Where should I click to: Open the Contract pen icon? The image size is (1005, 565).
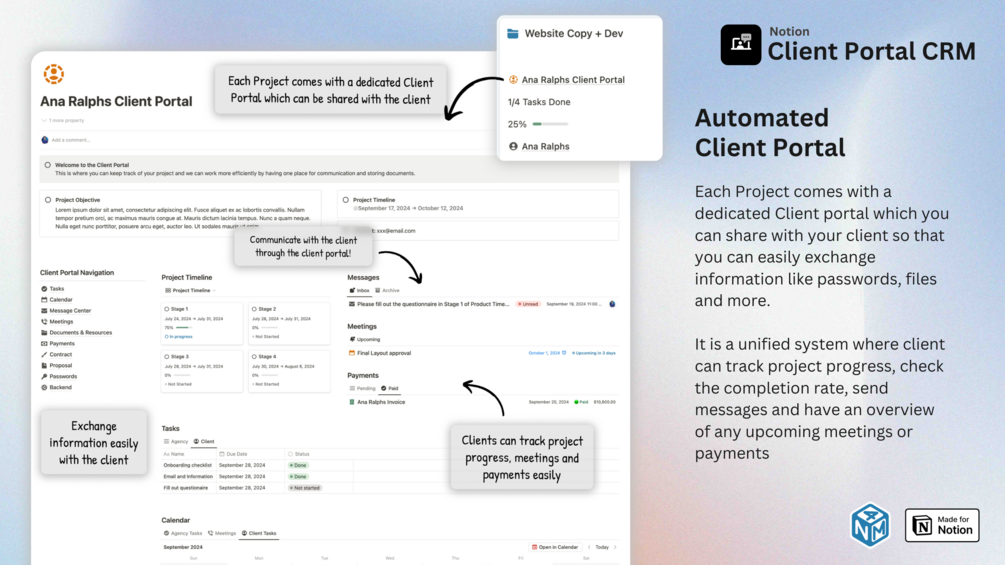[x=44, y=354]
